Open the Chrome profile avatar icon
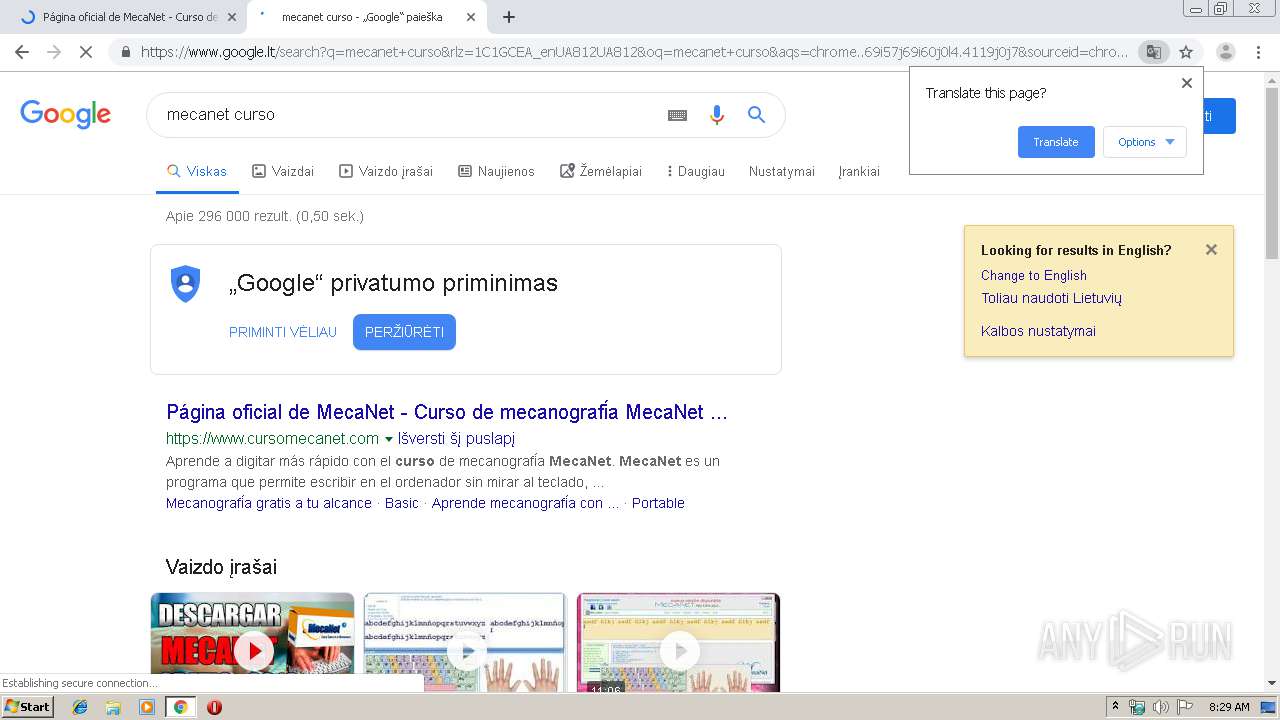Screen dimensions: 1280x720 click(x=1226, y=52)
